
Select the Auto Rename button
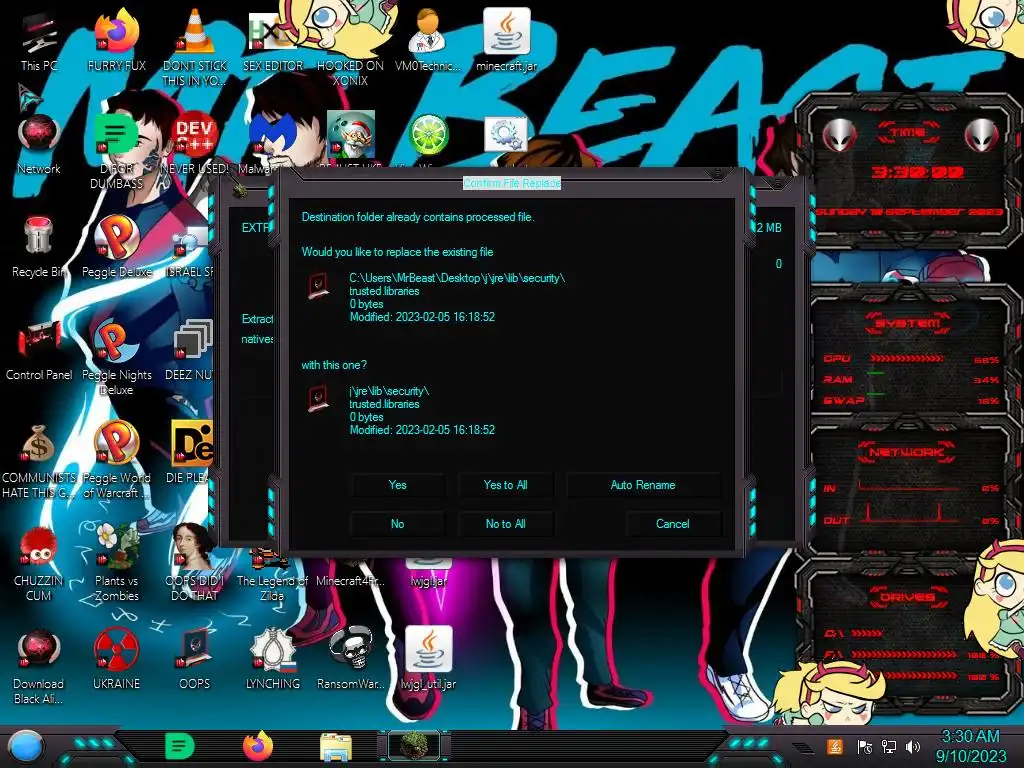coord(643,485)
